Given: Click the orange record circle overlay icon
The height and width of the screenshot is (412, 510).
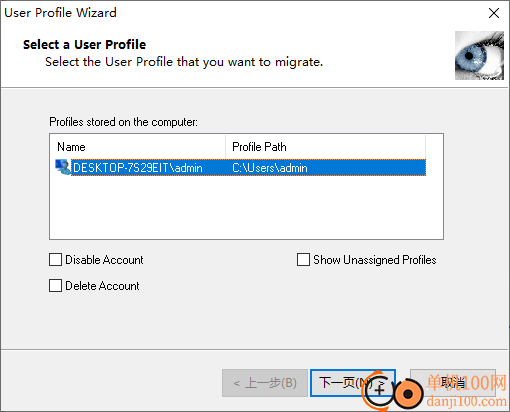Looking at the screenshot, I should coord(408,394).
